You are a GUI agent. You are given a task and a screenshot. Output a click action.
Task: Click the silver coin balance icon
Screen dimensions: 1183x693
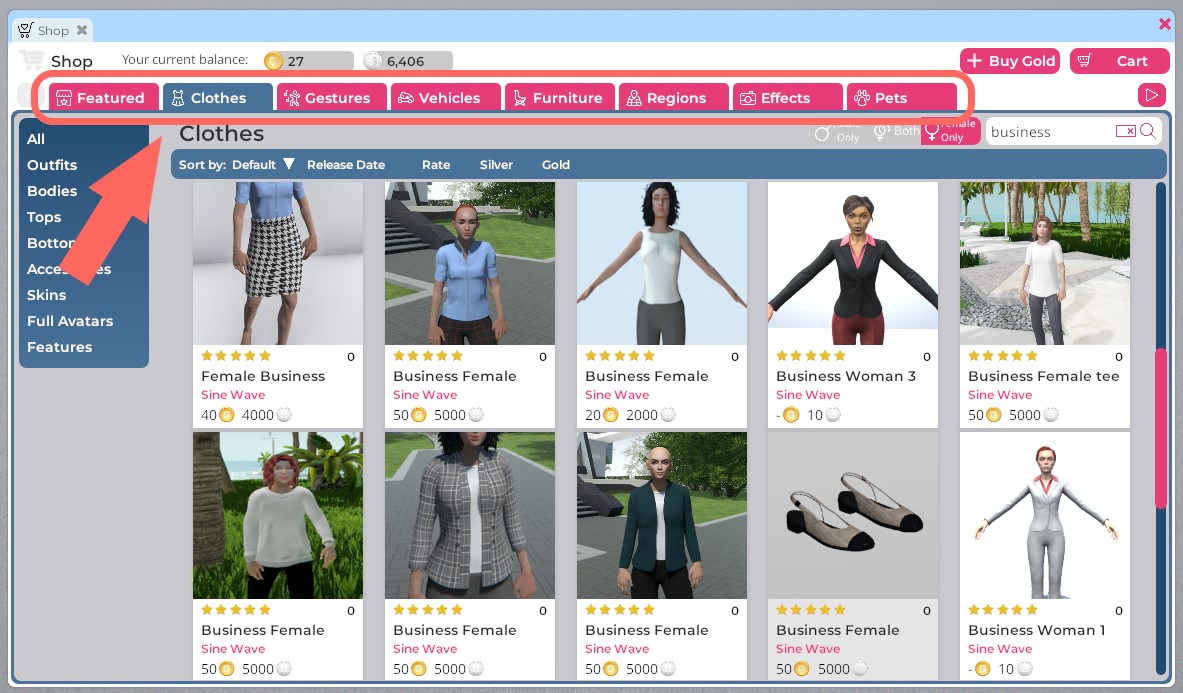click(x=374, y=60)
